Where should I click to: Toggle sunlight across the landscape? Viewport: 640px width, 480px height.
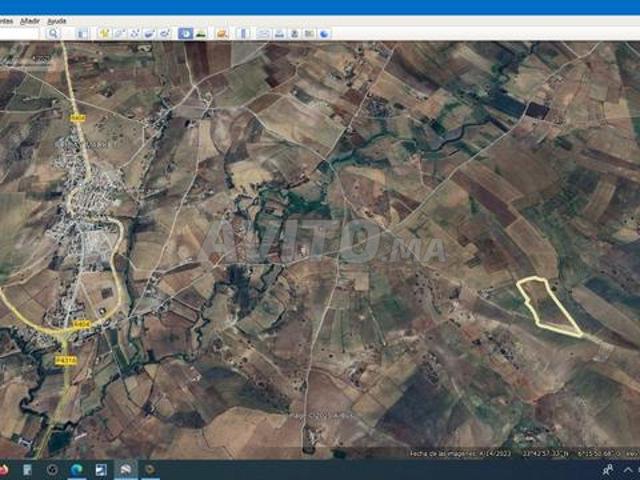pos(201,33)
